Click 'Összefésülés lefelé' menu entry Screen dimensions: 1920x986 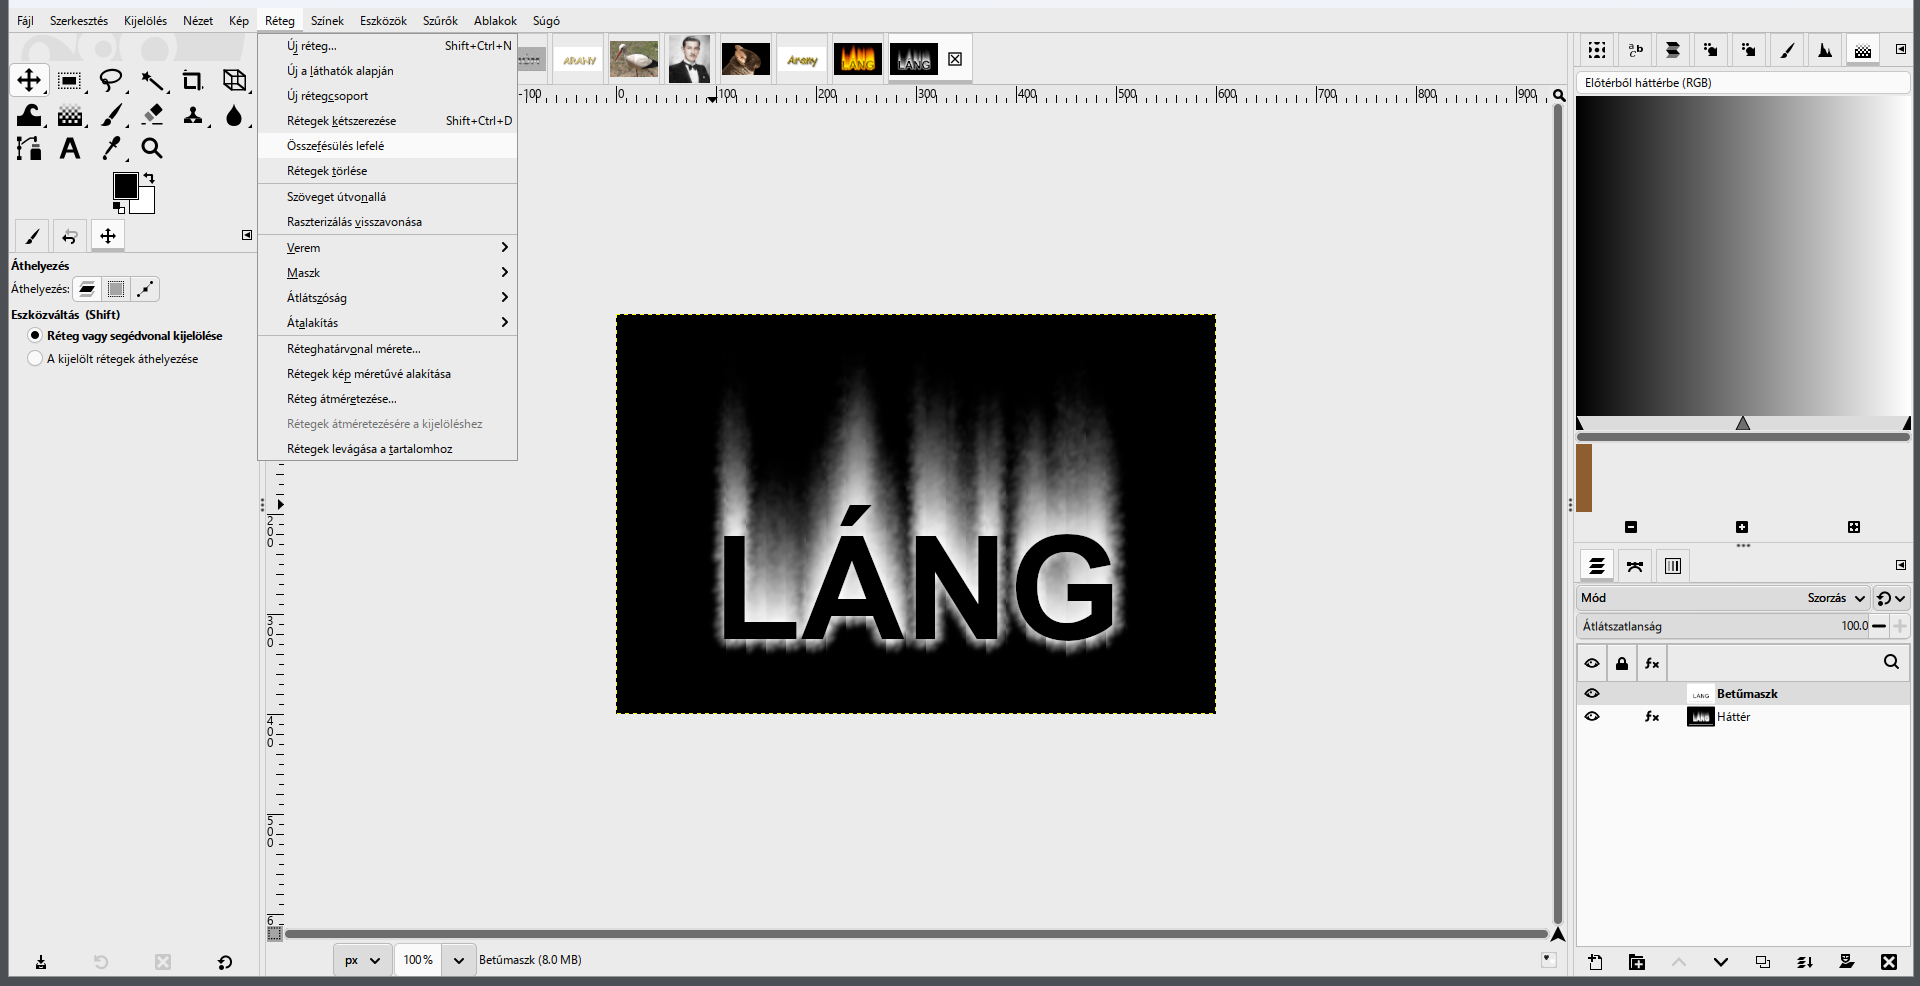pos(387,145)
